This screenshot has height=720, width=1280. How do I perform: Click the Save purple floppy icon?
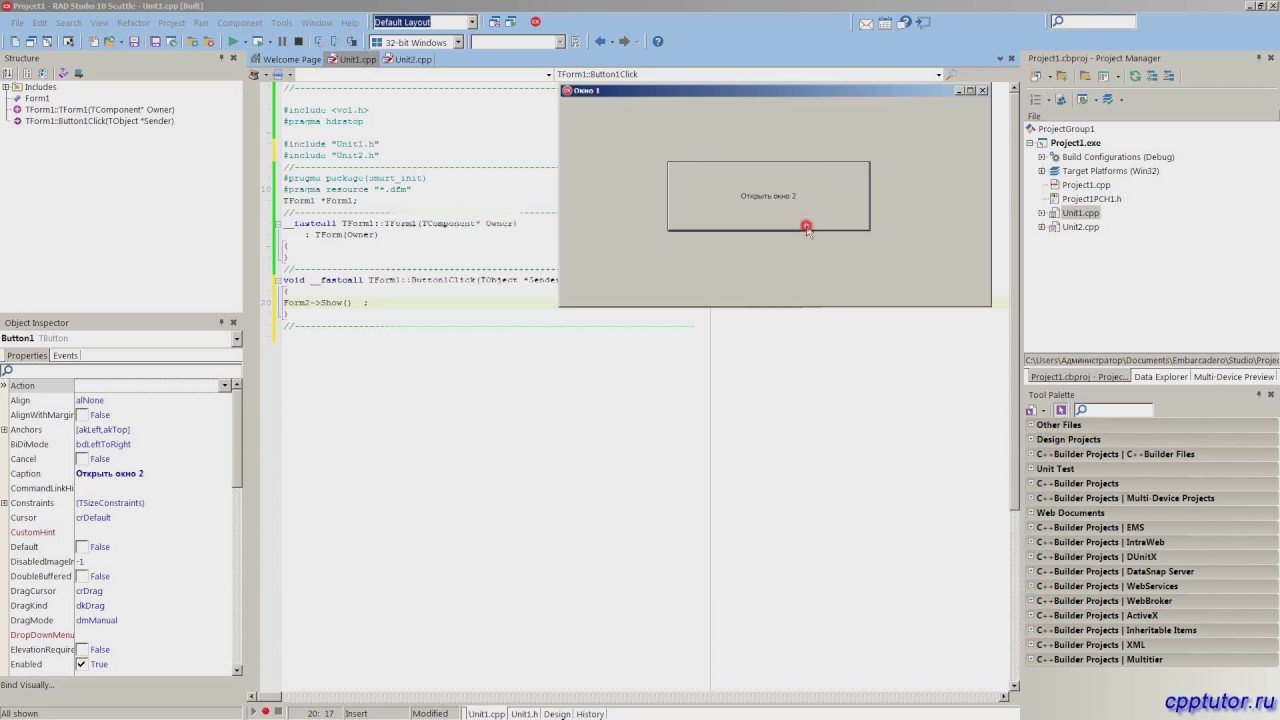134,42
